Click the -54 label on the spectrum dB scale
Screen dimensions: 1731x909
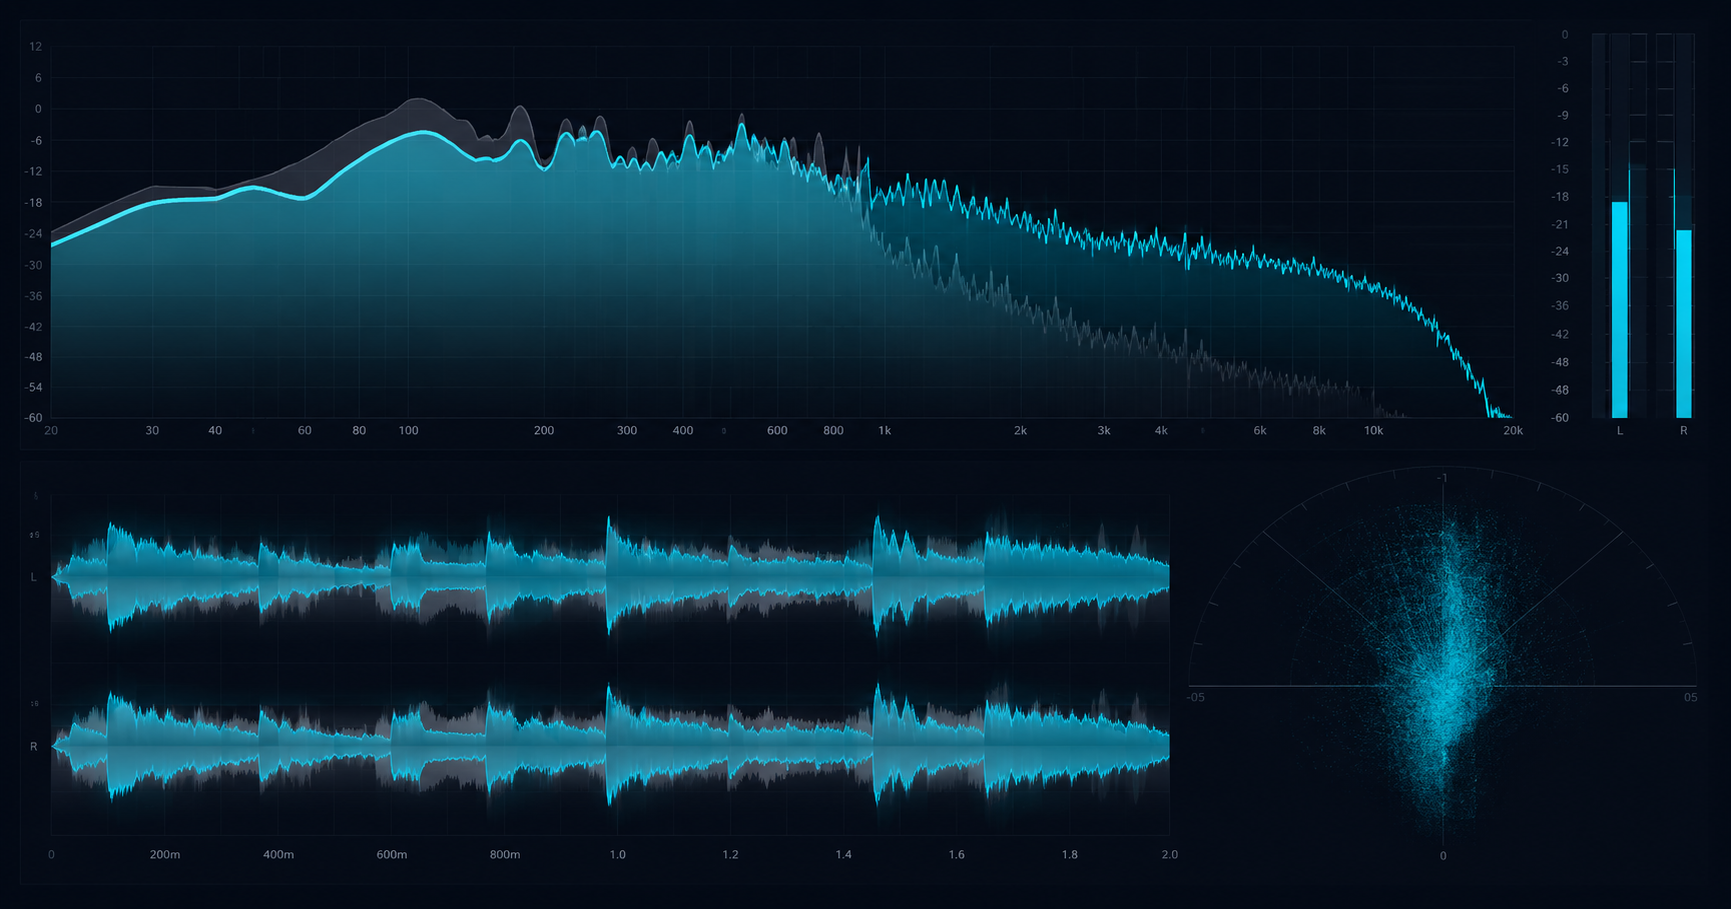click(34, 387)
